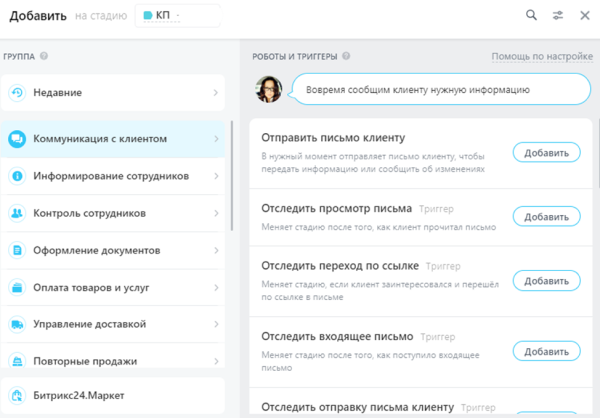Click the Информирование сотрудников info icon
Image resolution: width=600 pixels, height=418 pixels.
[x=17, y=176]
